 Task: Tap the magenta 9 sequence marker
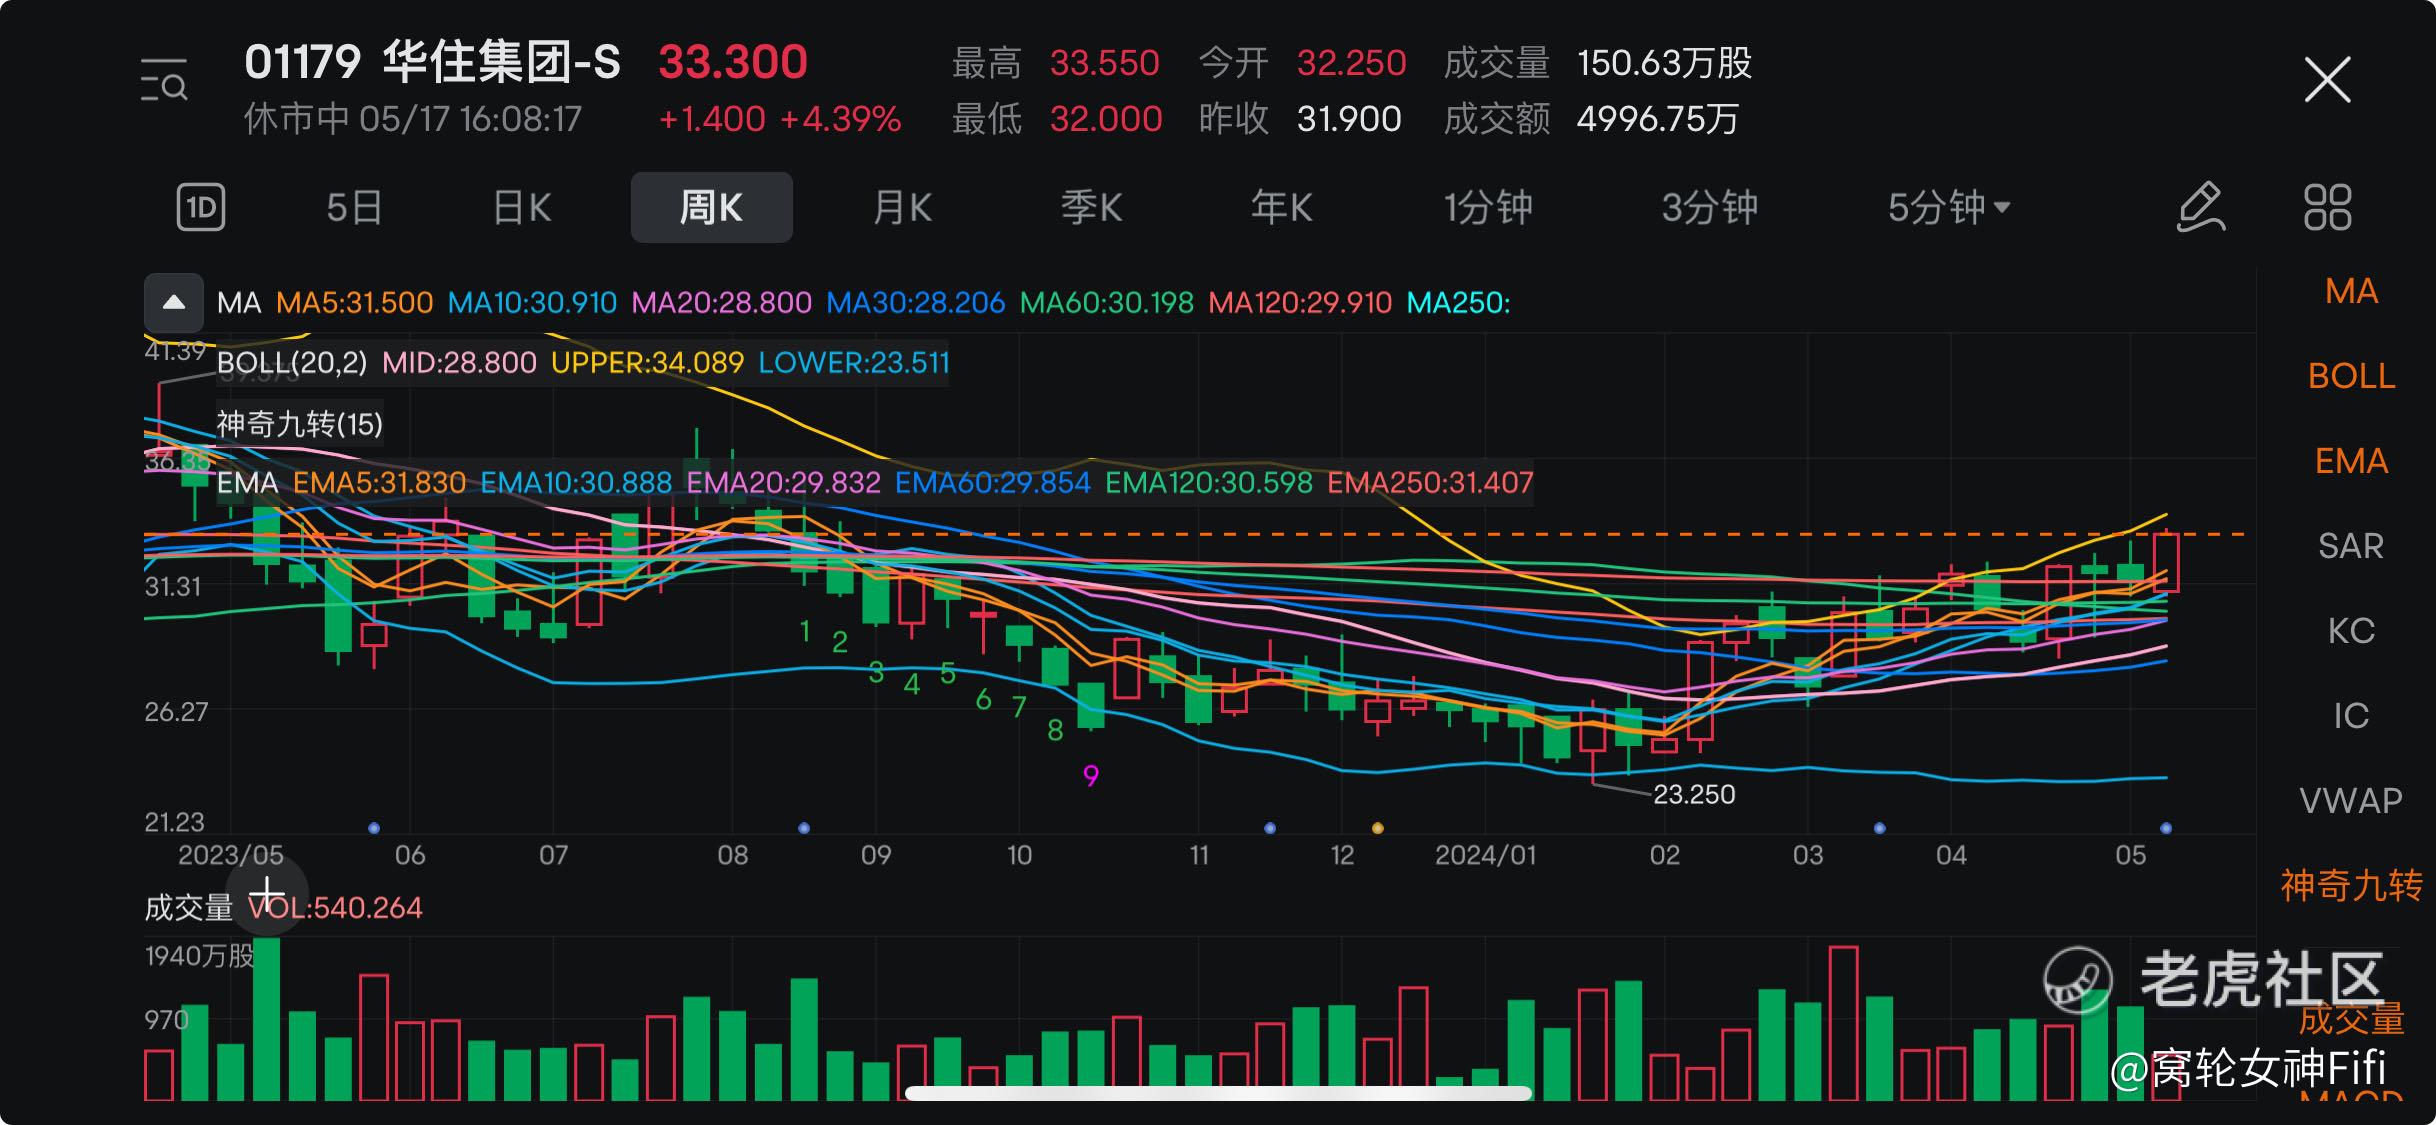pyautogui.click(x=1091, y=775)
